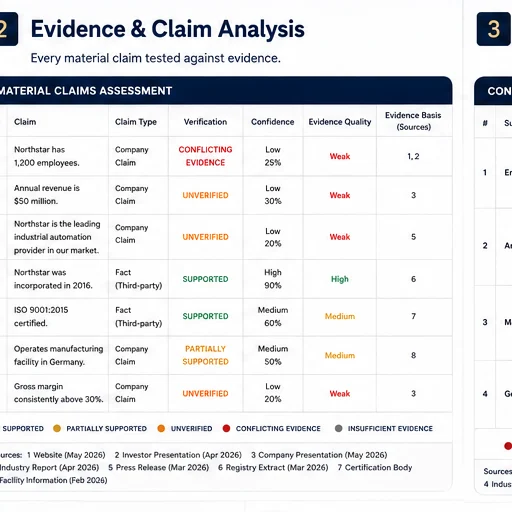This screenshot has height=512, width=512.
Task: Click the sources cell showing 1, 2
Action: (413, 156)
